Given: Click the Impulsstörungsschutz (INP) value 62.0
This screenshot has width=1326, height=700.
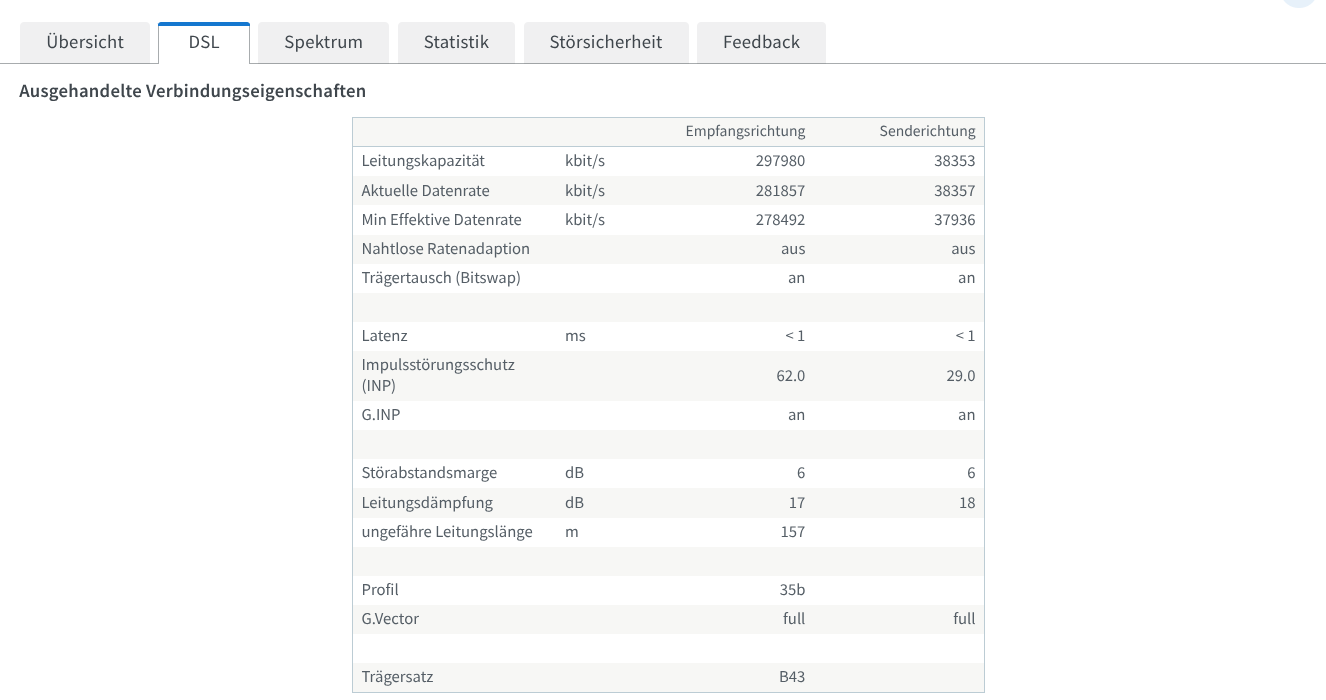Looking at the screenshot, I should (x=790, y=376).
